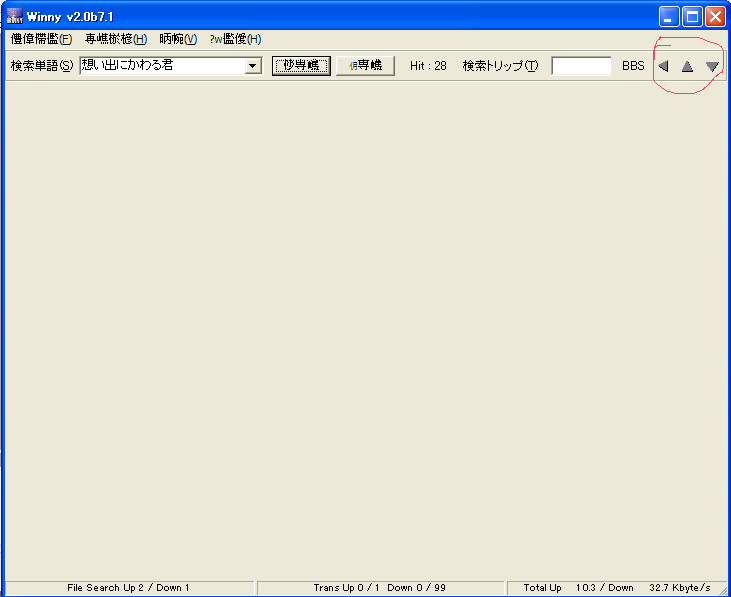Click into the search word text field
731x597 pixels.
162,66
